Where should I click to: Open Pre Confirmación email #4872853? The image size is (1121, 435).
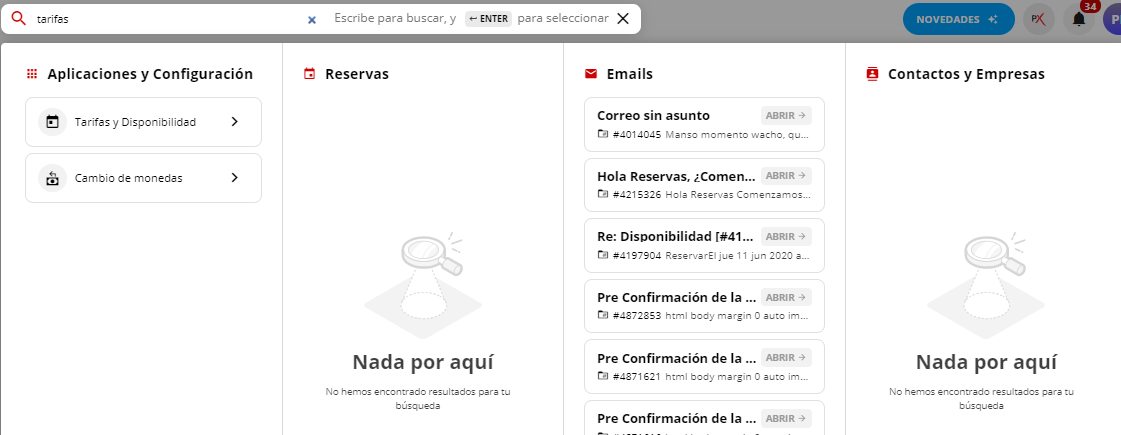point(786,297)
